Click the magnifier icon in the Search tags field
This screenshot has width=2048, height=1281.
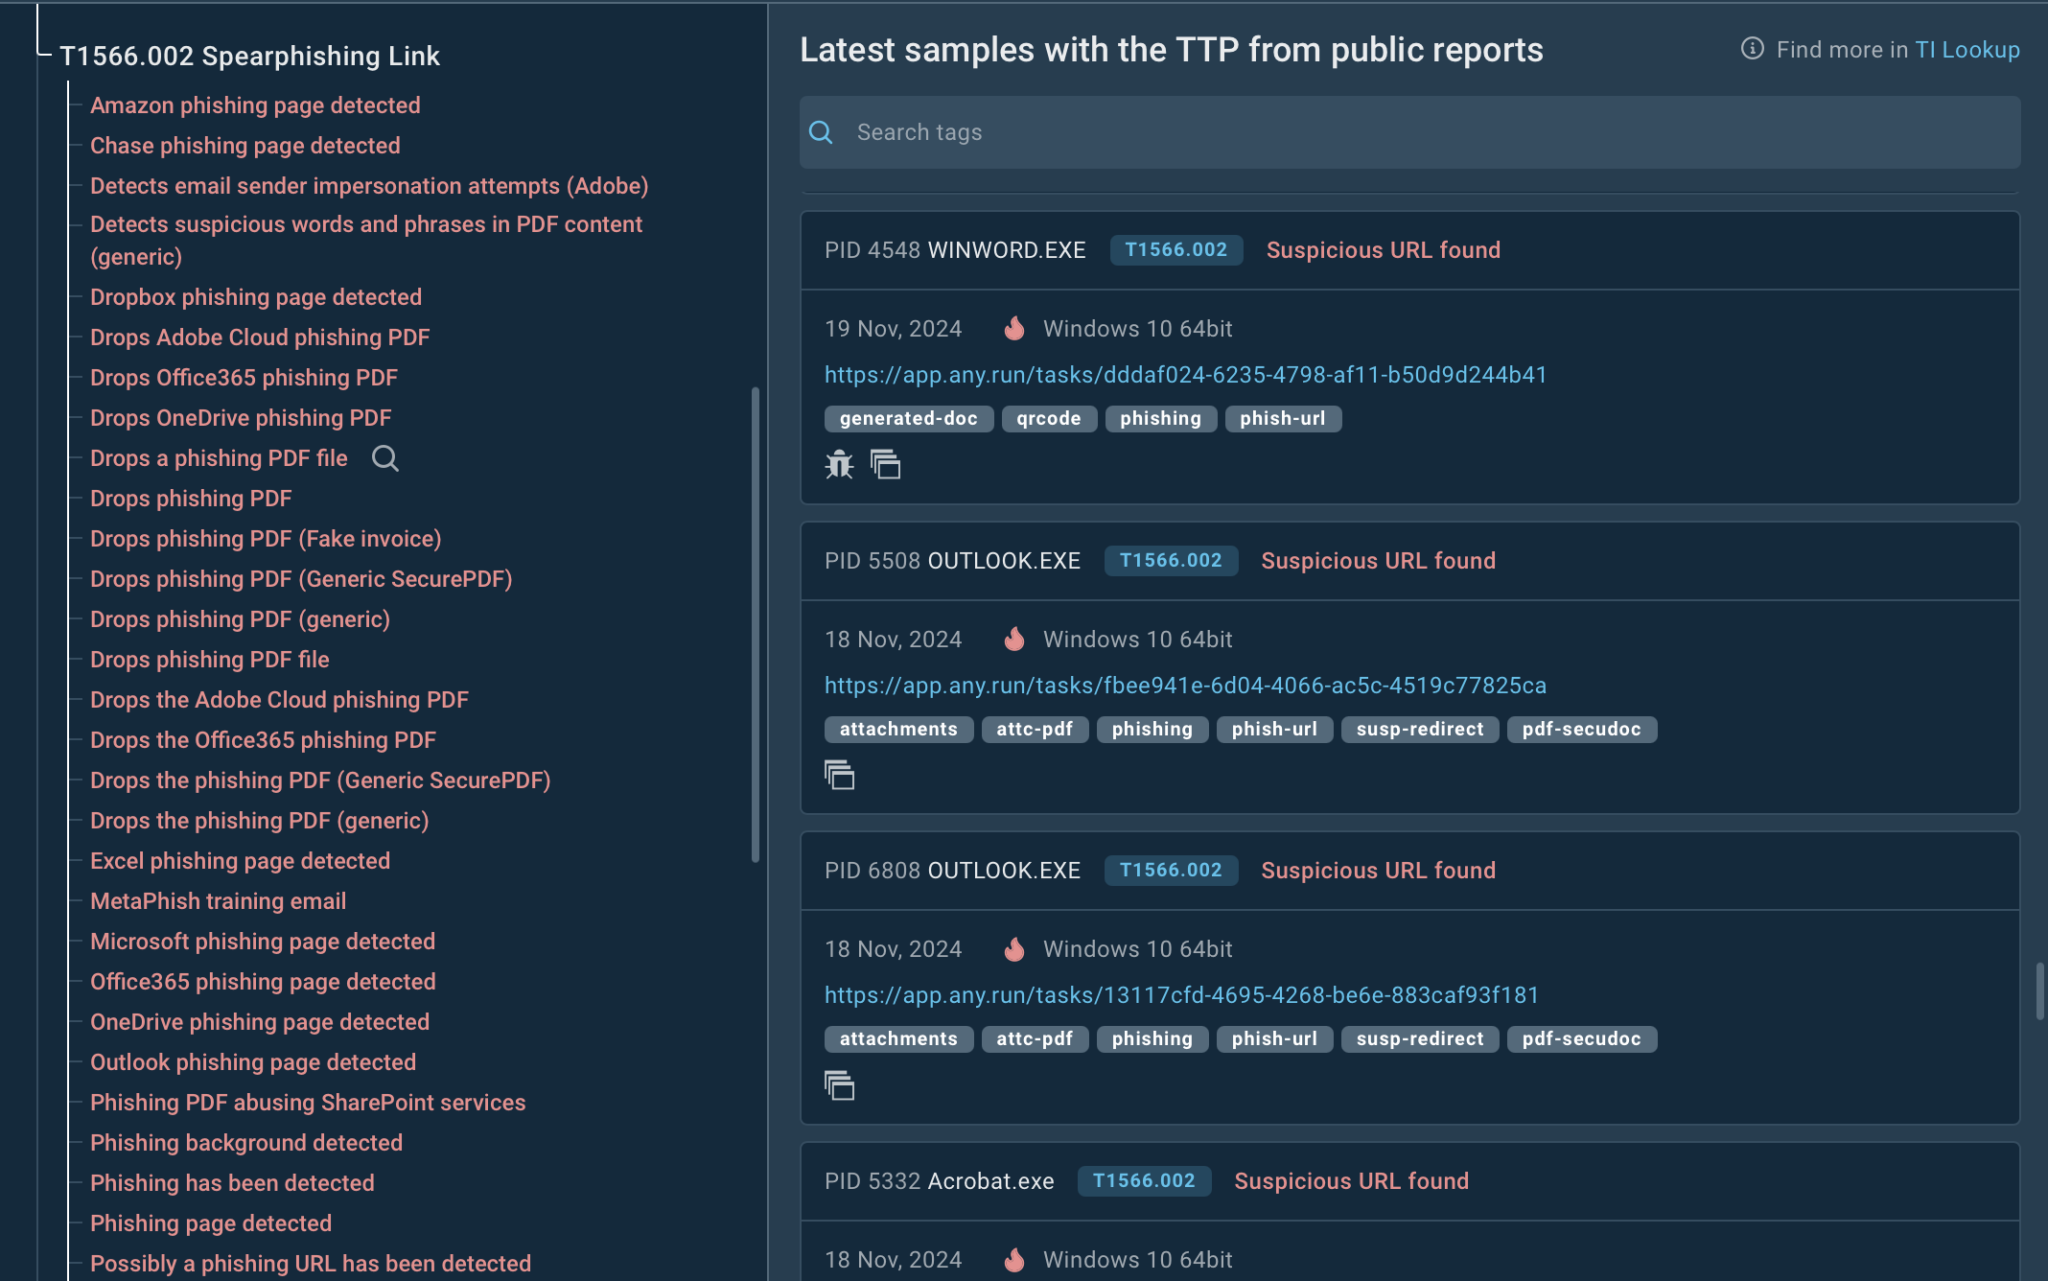tap(821, 131)
